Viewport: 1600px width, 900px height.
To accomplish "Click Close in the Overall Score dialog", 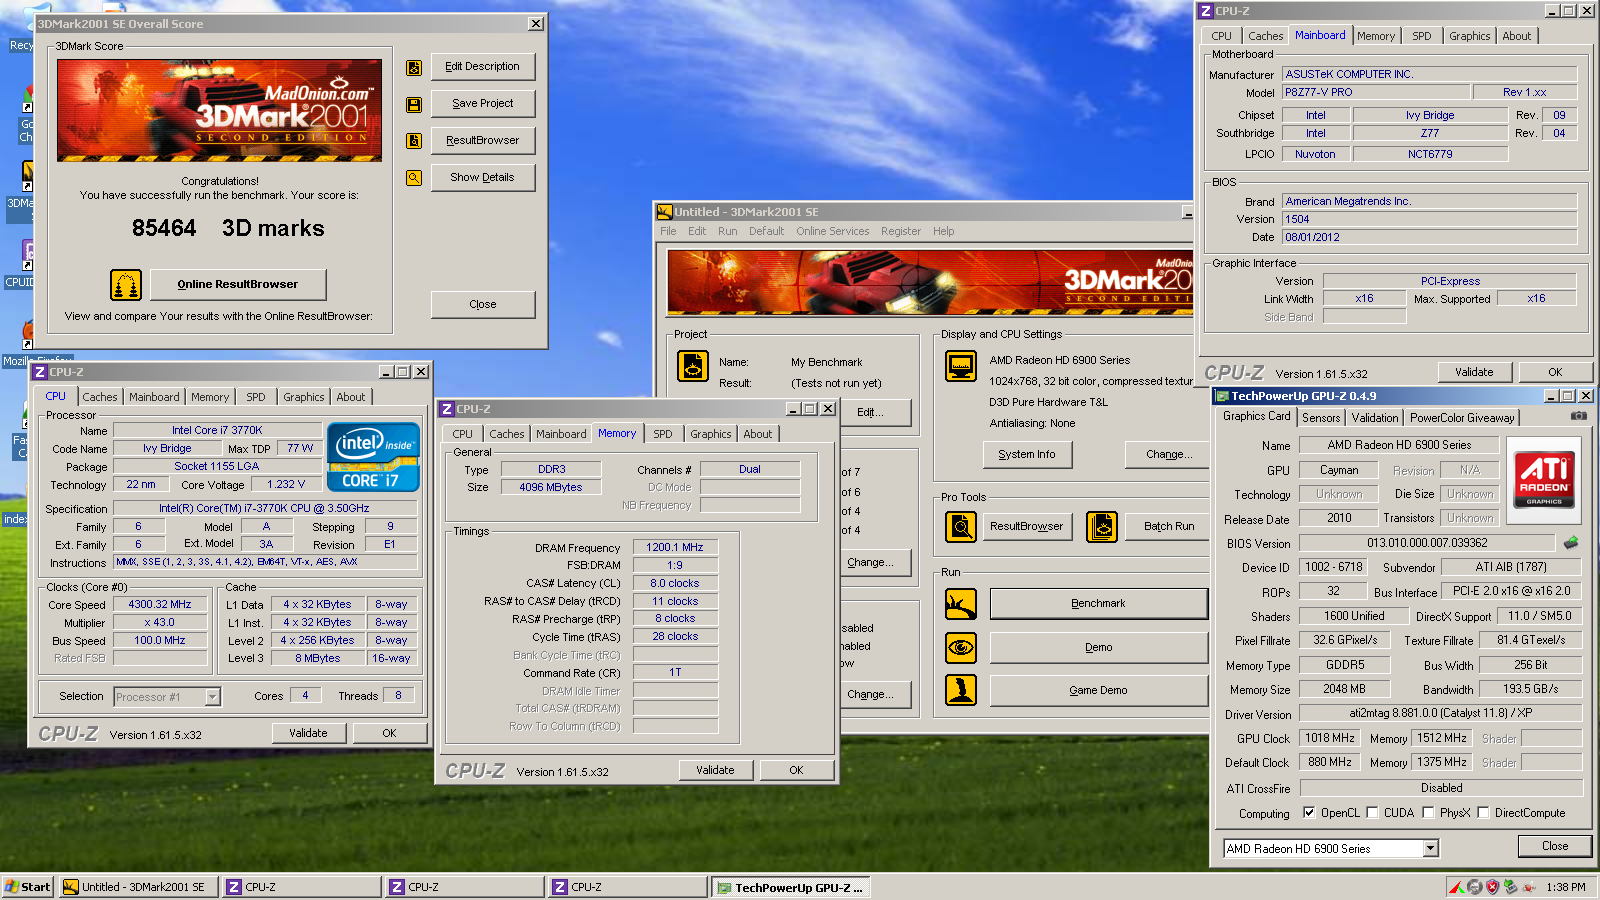I will coord(483,305).
